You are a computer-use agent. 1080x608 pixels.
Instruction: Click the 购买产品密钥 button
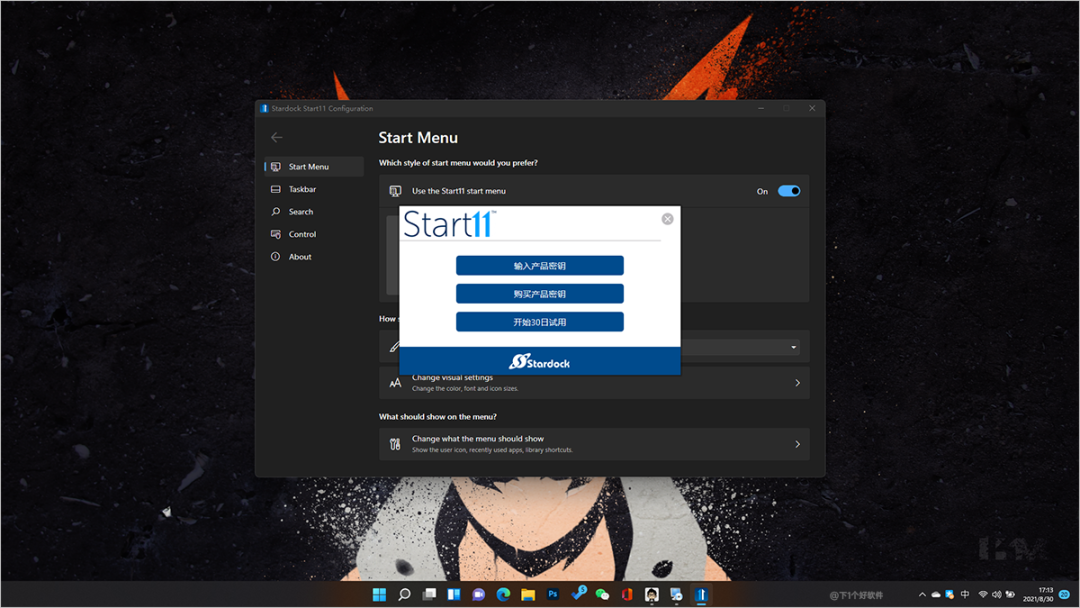tap(540, 294)
